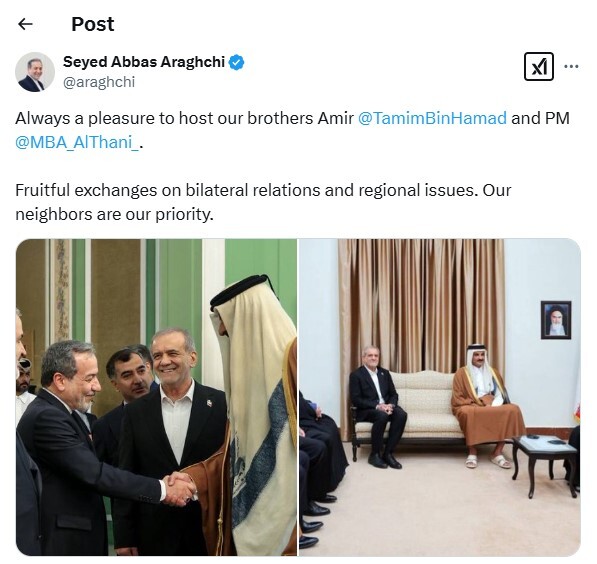Open @TamimBinHamad mention link

pos(432,118)
